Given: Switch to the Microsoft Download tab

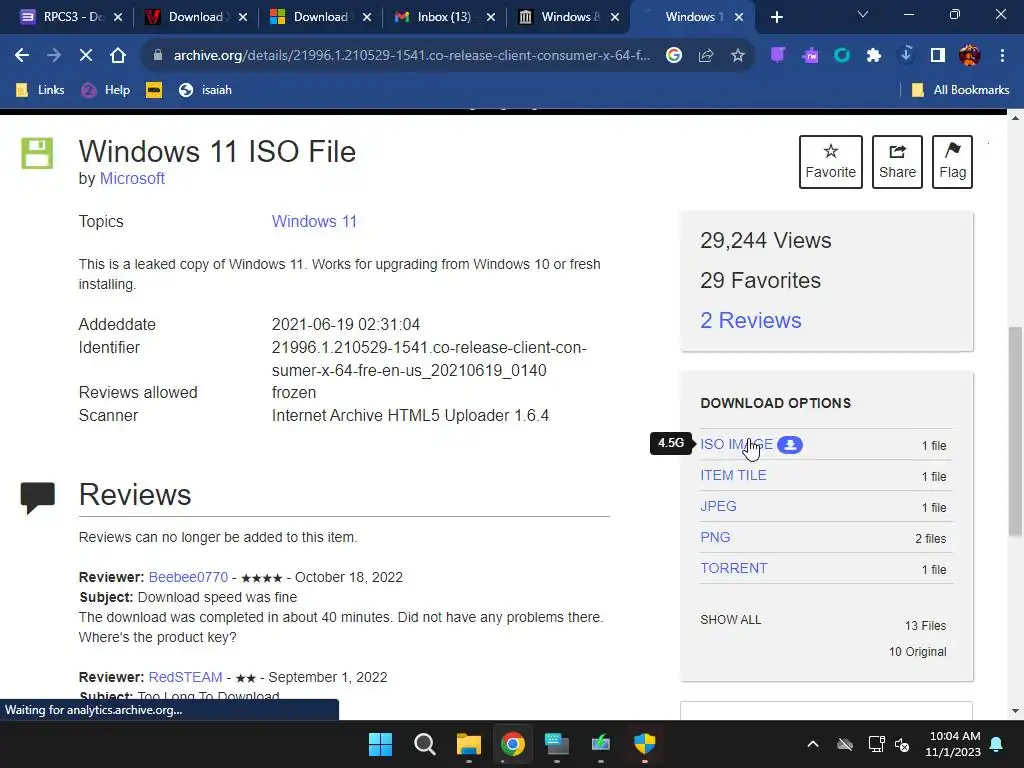Looking at the screenshot, I should pos(313,17).
